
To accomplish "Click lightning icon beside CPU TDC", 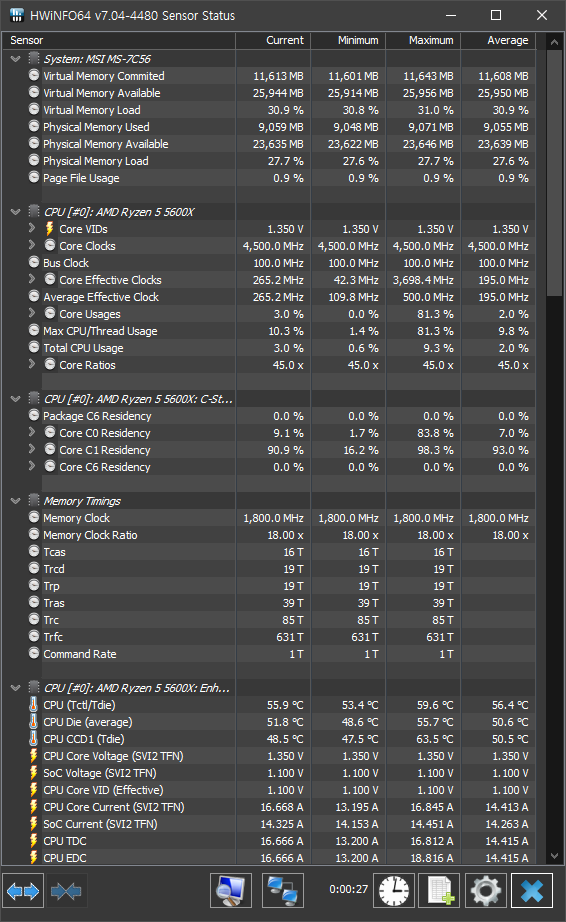I will 34,841.
